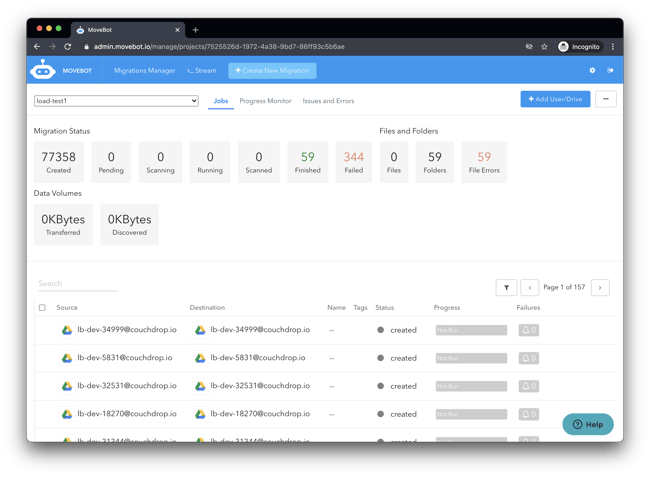Click failures bell for lb-dev-32531 row
The width and height of the screenshot is (650, 477).
(529, 386)
